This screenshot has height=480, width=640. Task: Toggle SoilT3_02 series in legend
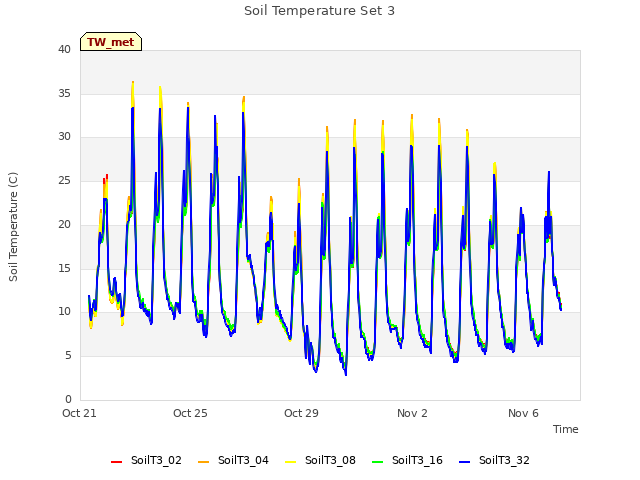click(146, 460)
